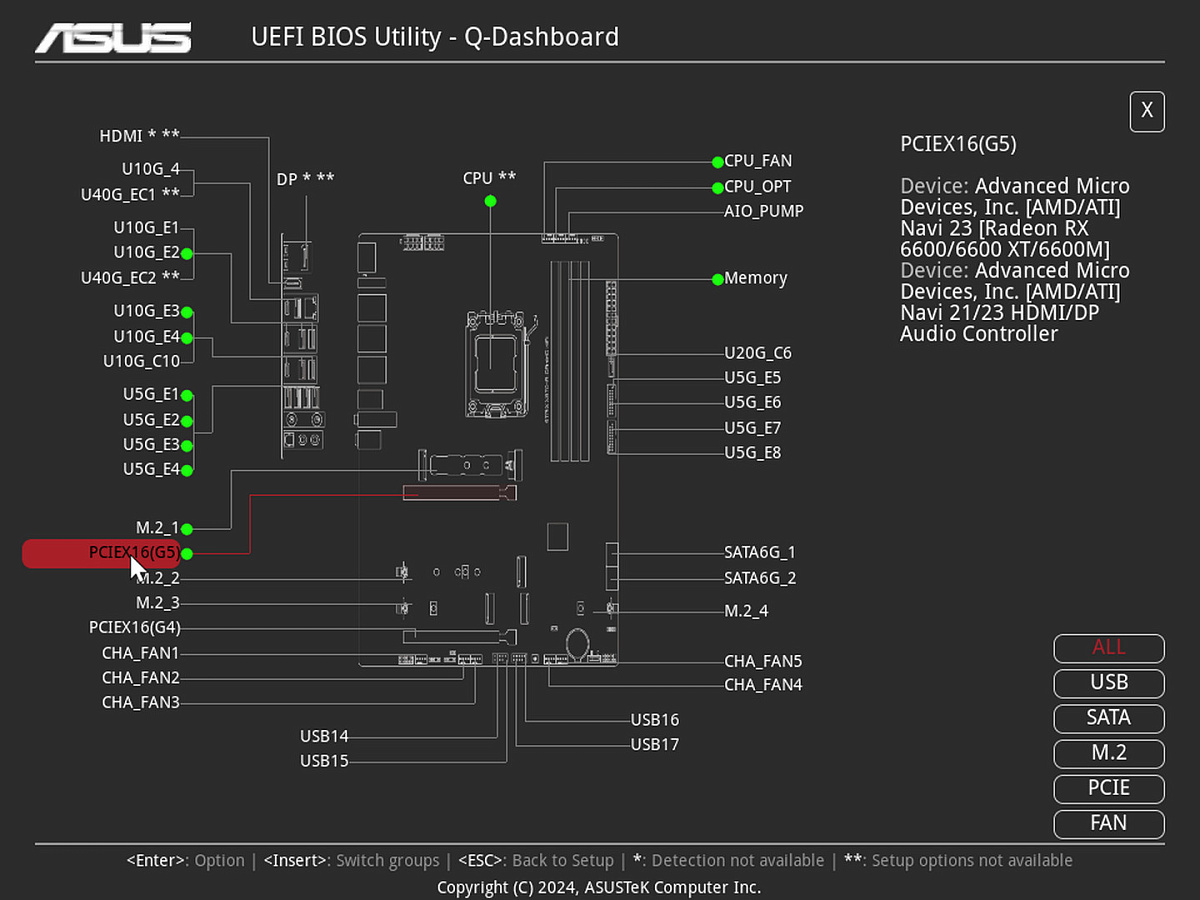Select the U5G_E2 port label
The width and height of the screenshot is (1200, 900).
click(151, 420)
